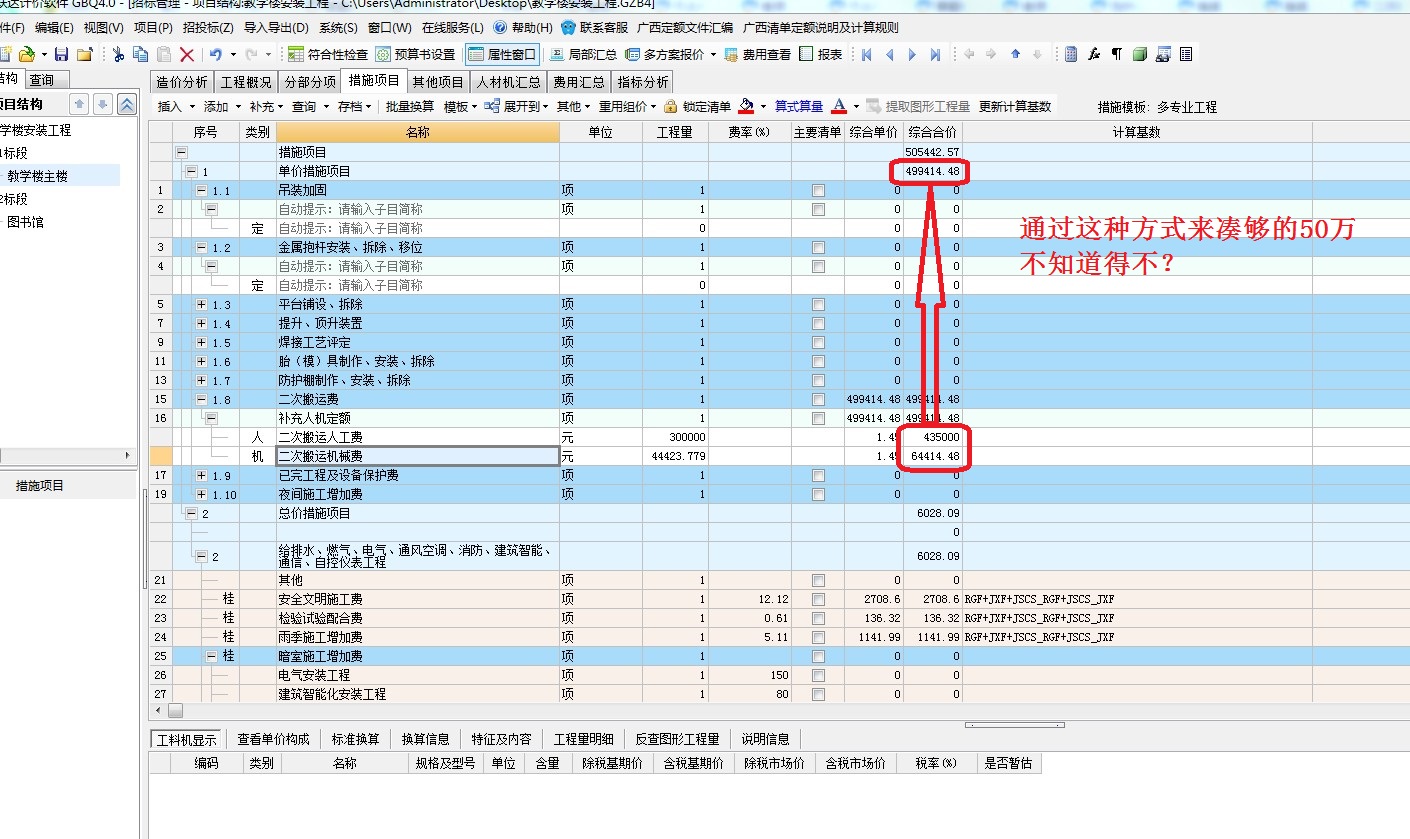
Task: Click the blue move-up arrow in toolbar
Action: [1015, 54]
